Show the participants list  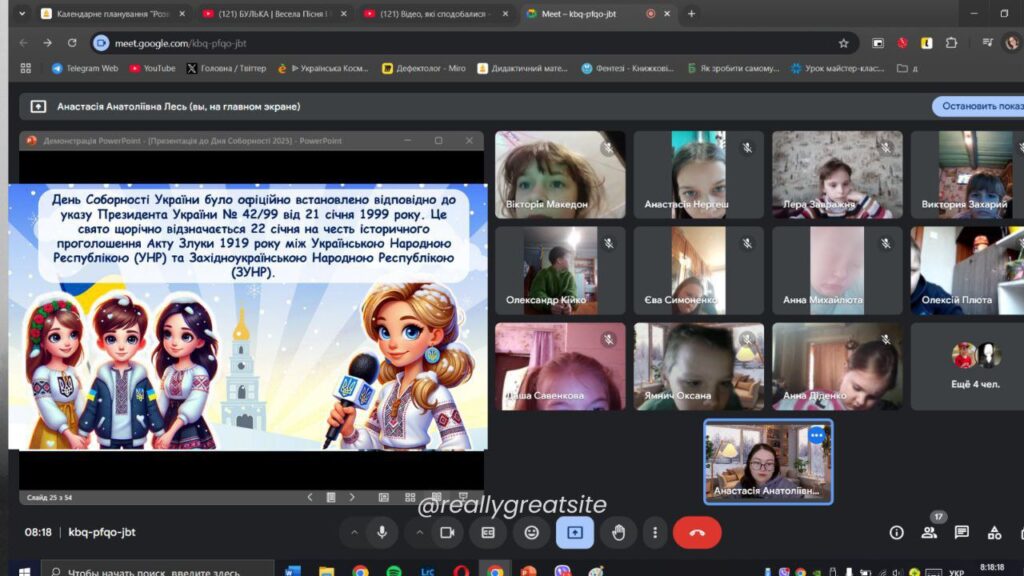tap(929, 533)
